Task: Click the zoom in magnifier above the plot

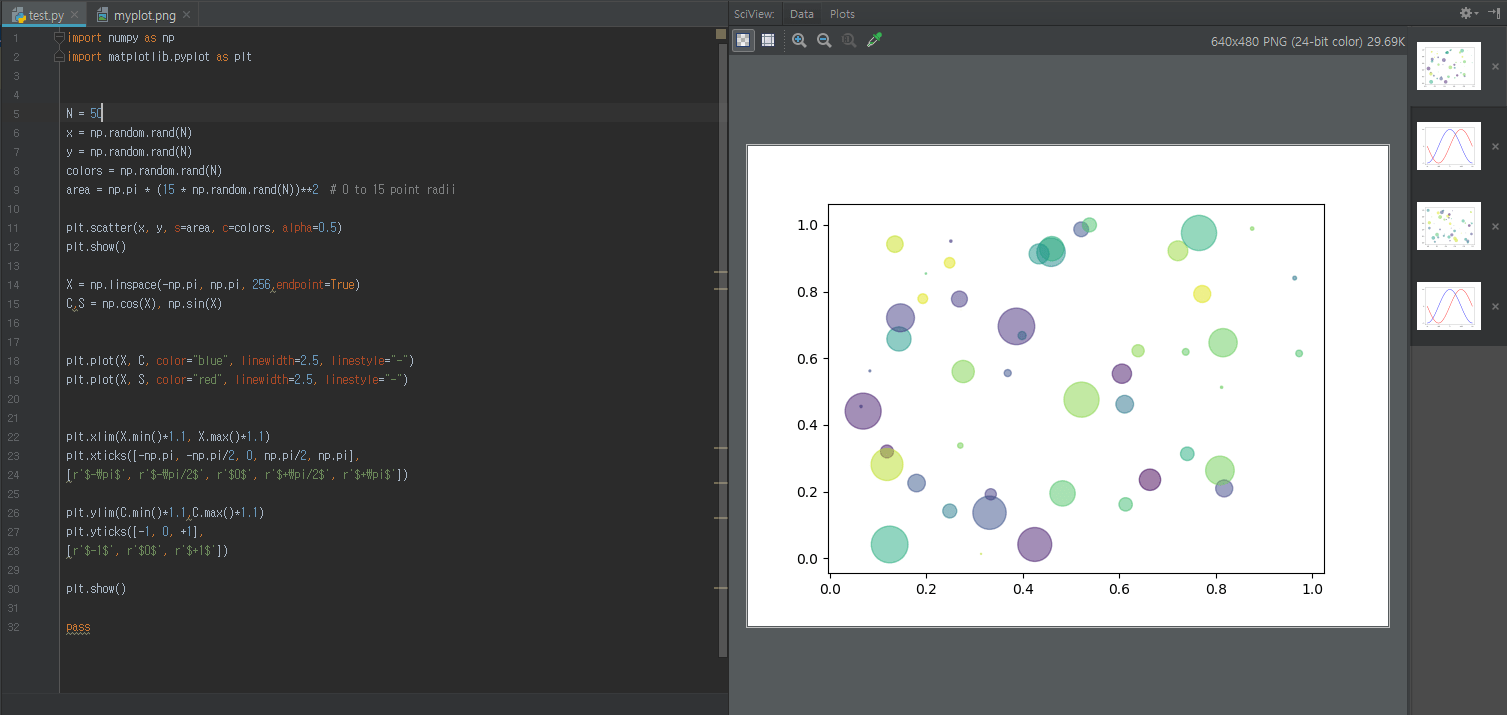Action: (x=799, y=40)
